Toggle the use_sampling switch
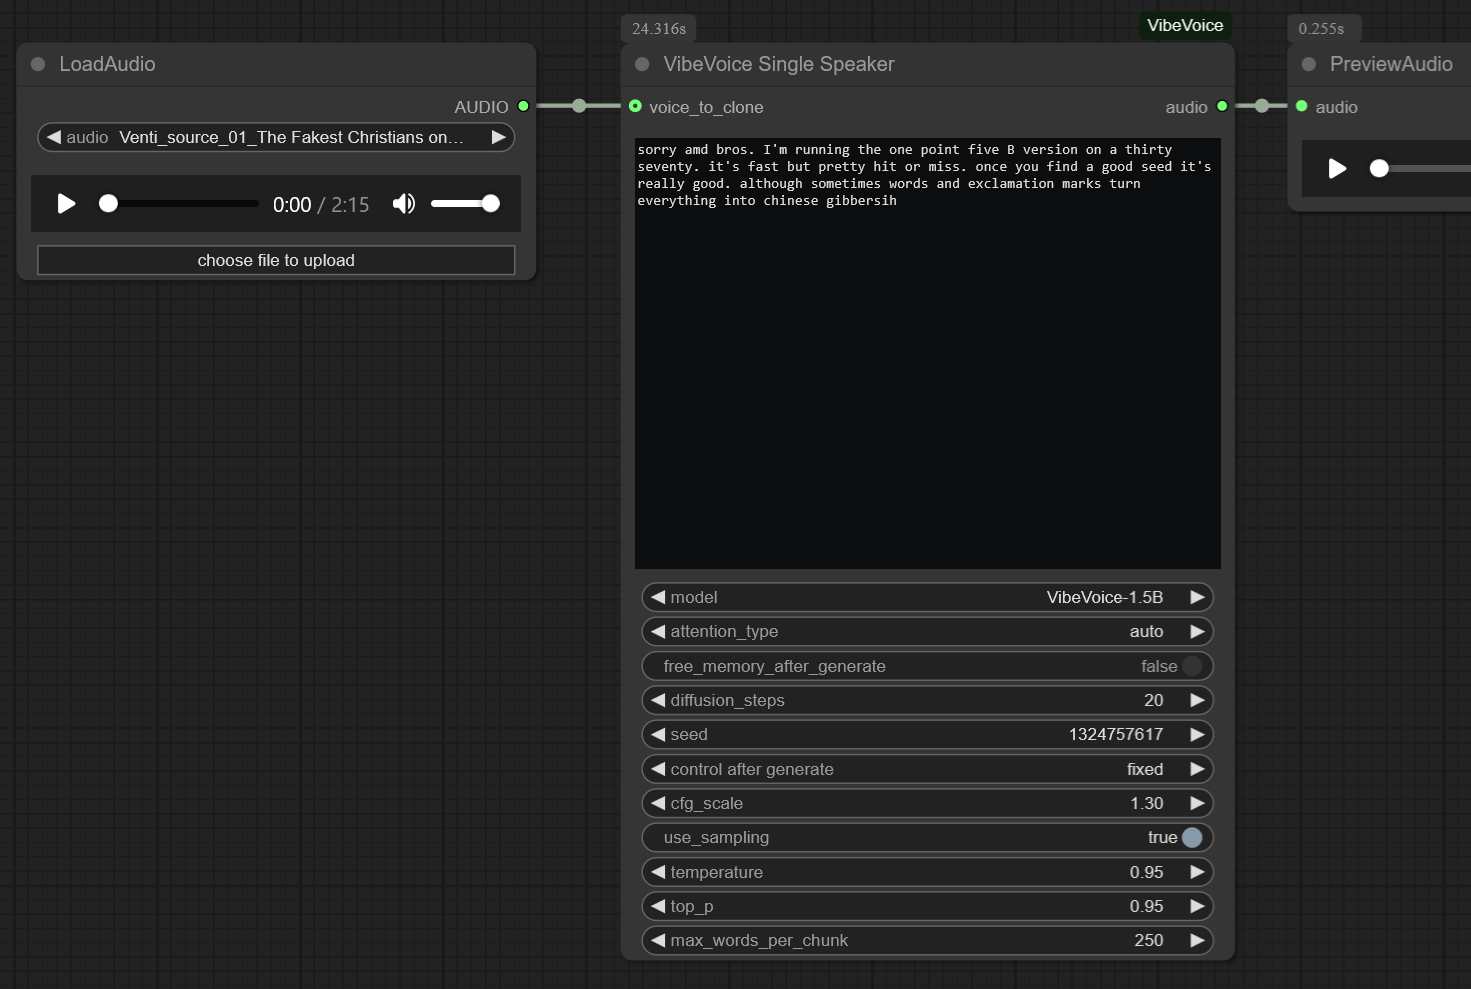The width and height of the screenshot is (1471, 989). (x=1191, y=837)
